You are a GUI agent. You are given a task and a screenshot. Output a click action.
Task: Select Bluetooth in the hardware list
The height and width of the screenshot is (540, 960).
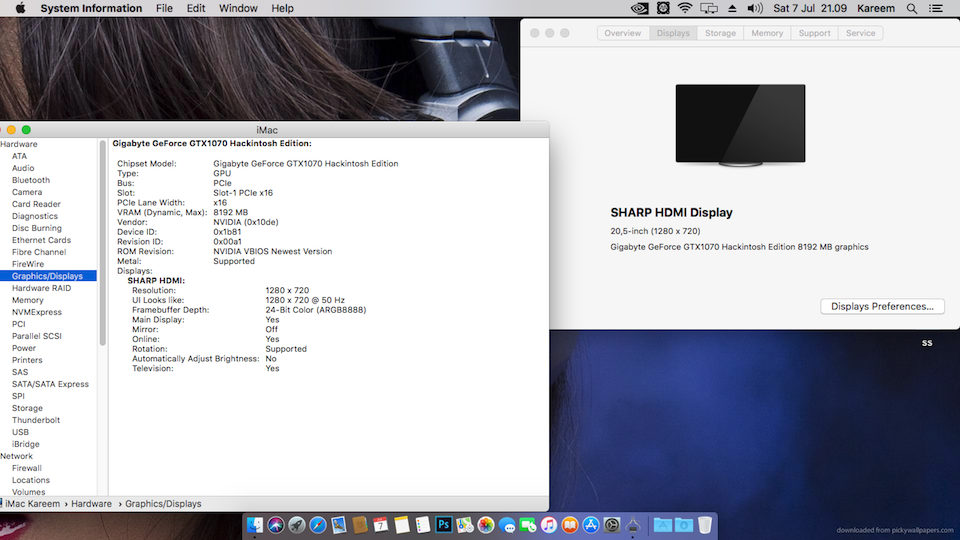tap(31, 180)
